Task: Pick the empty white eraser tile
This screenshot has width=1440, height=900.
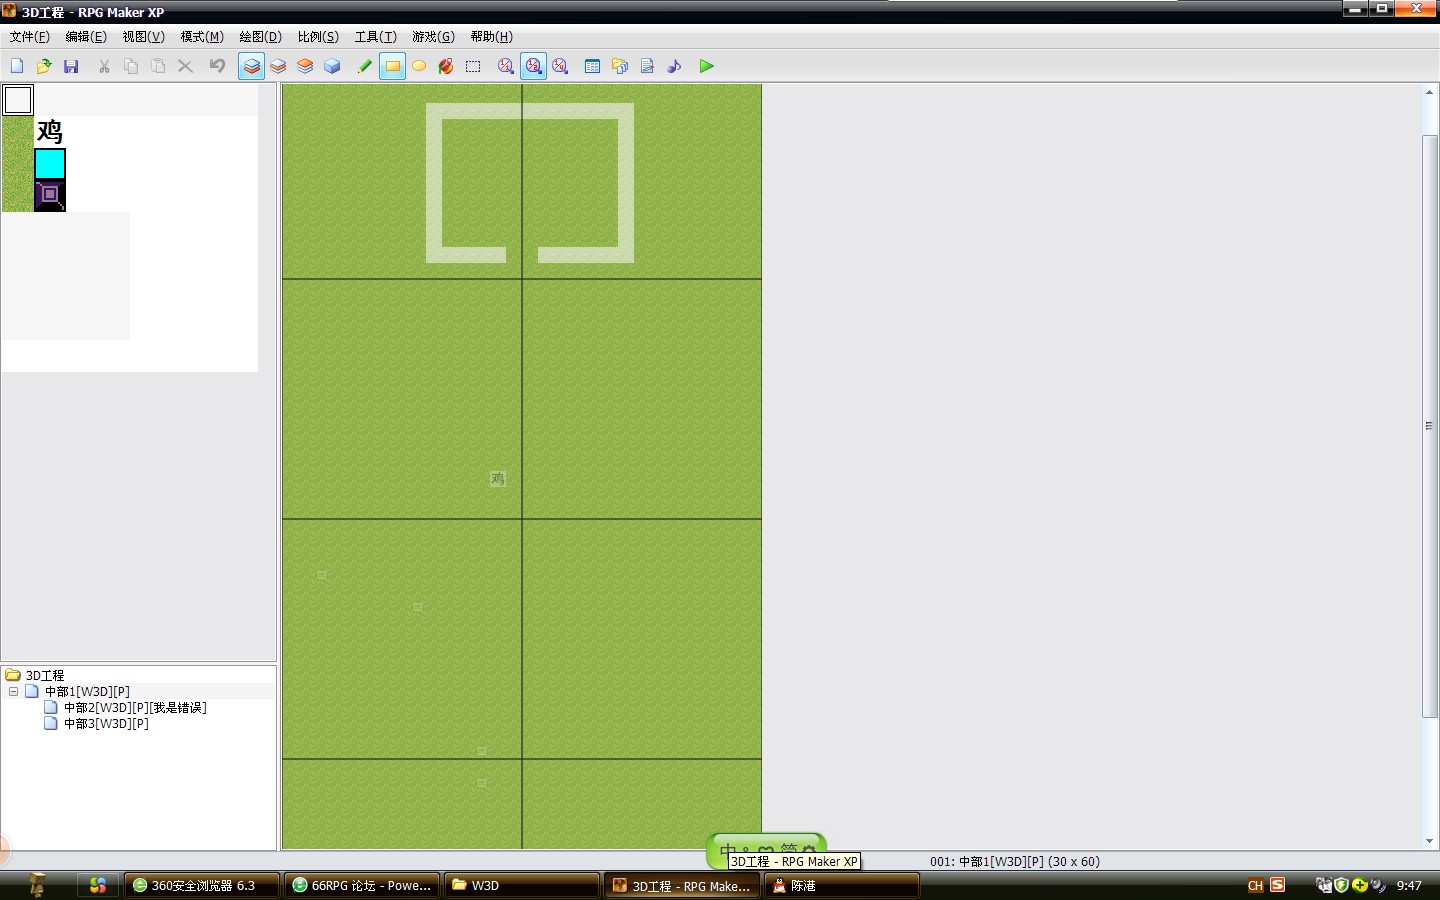Action: pos(18,100)
